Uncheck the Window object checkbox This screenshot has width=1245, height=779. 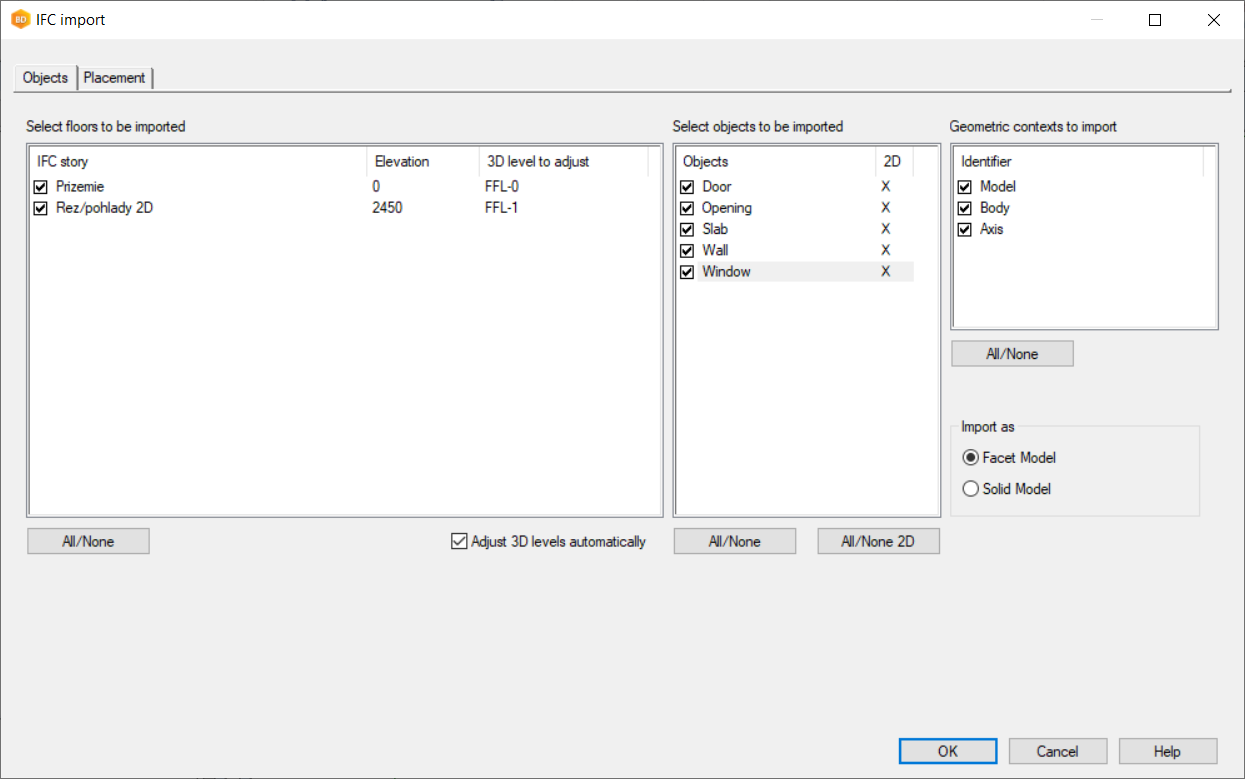point(687,272)
